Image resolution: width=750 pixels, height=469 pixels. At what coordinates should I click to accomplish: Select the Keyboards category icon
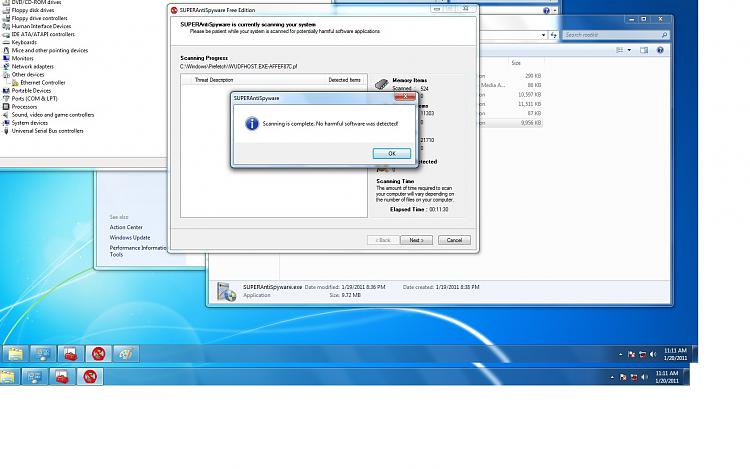point(6,42)
